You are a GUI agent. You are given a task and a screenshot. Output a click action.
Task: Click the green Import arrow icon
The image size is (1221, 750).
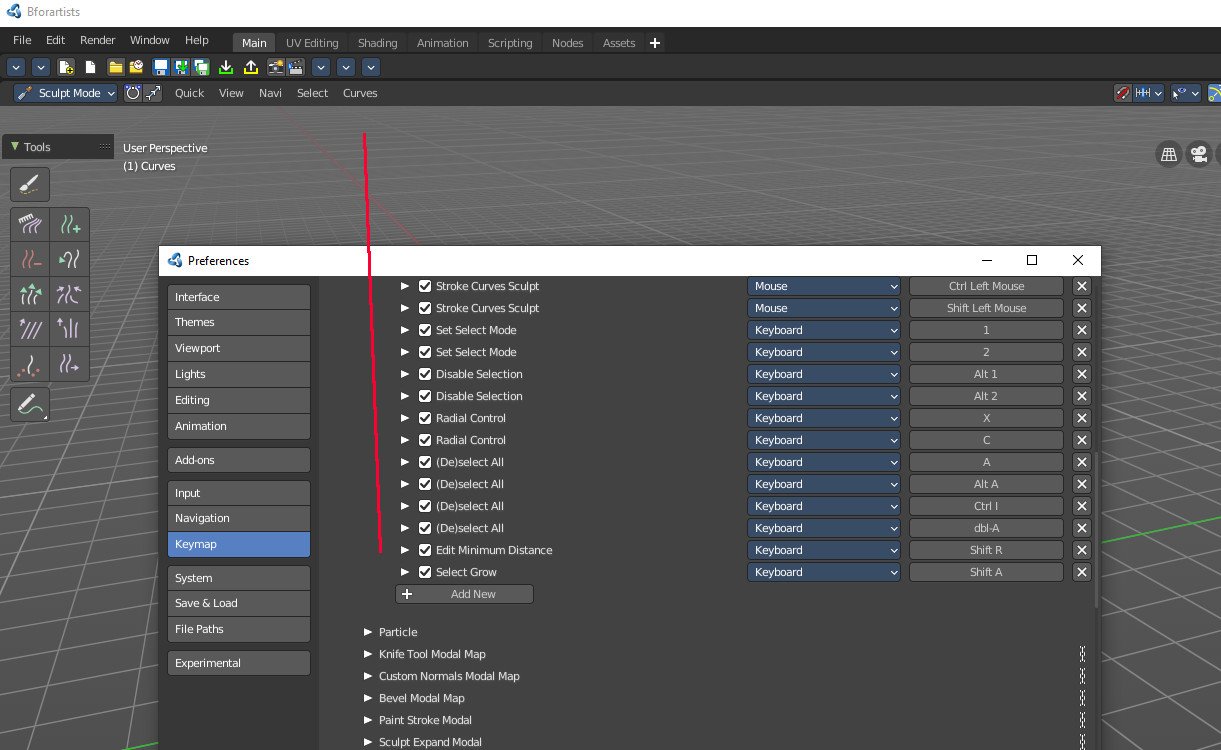click(x=226, y=67)
